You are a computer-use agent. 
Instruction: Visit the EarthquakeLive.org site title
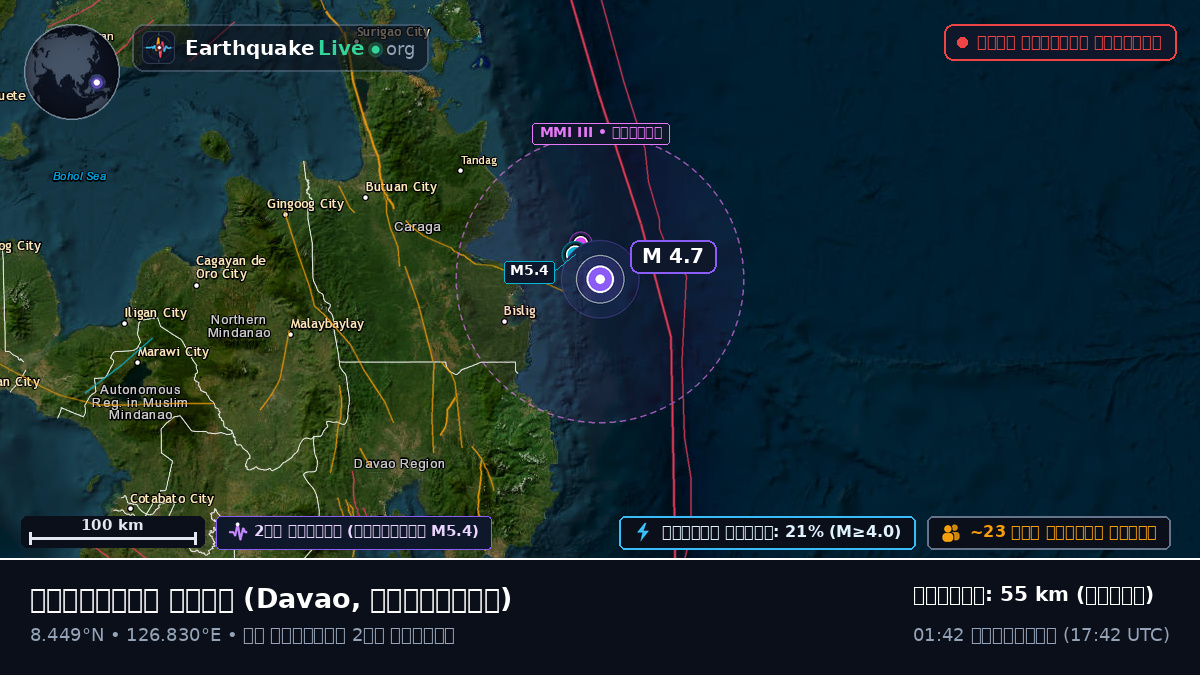tap(300, 48)
